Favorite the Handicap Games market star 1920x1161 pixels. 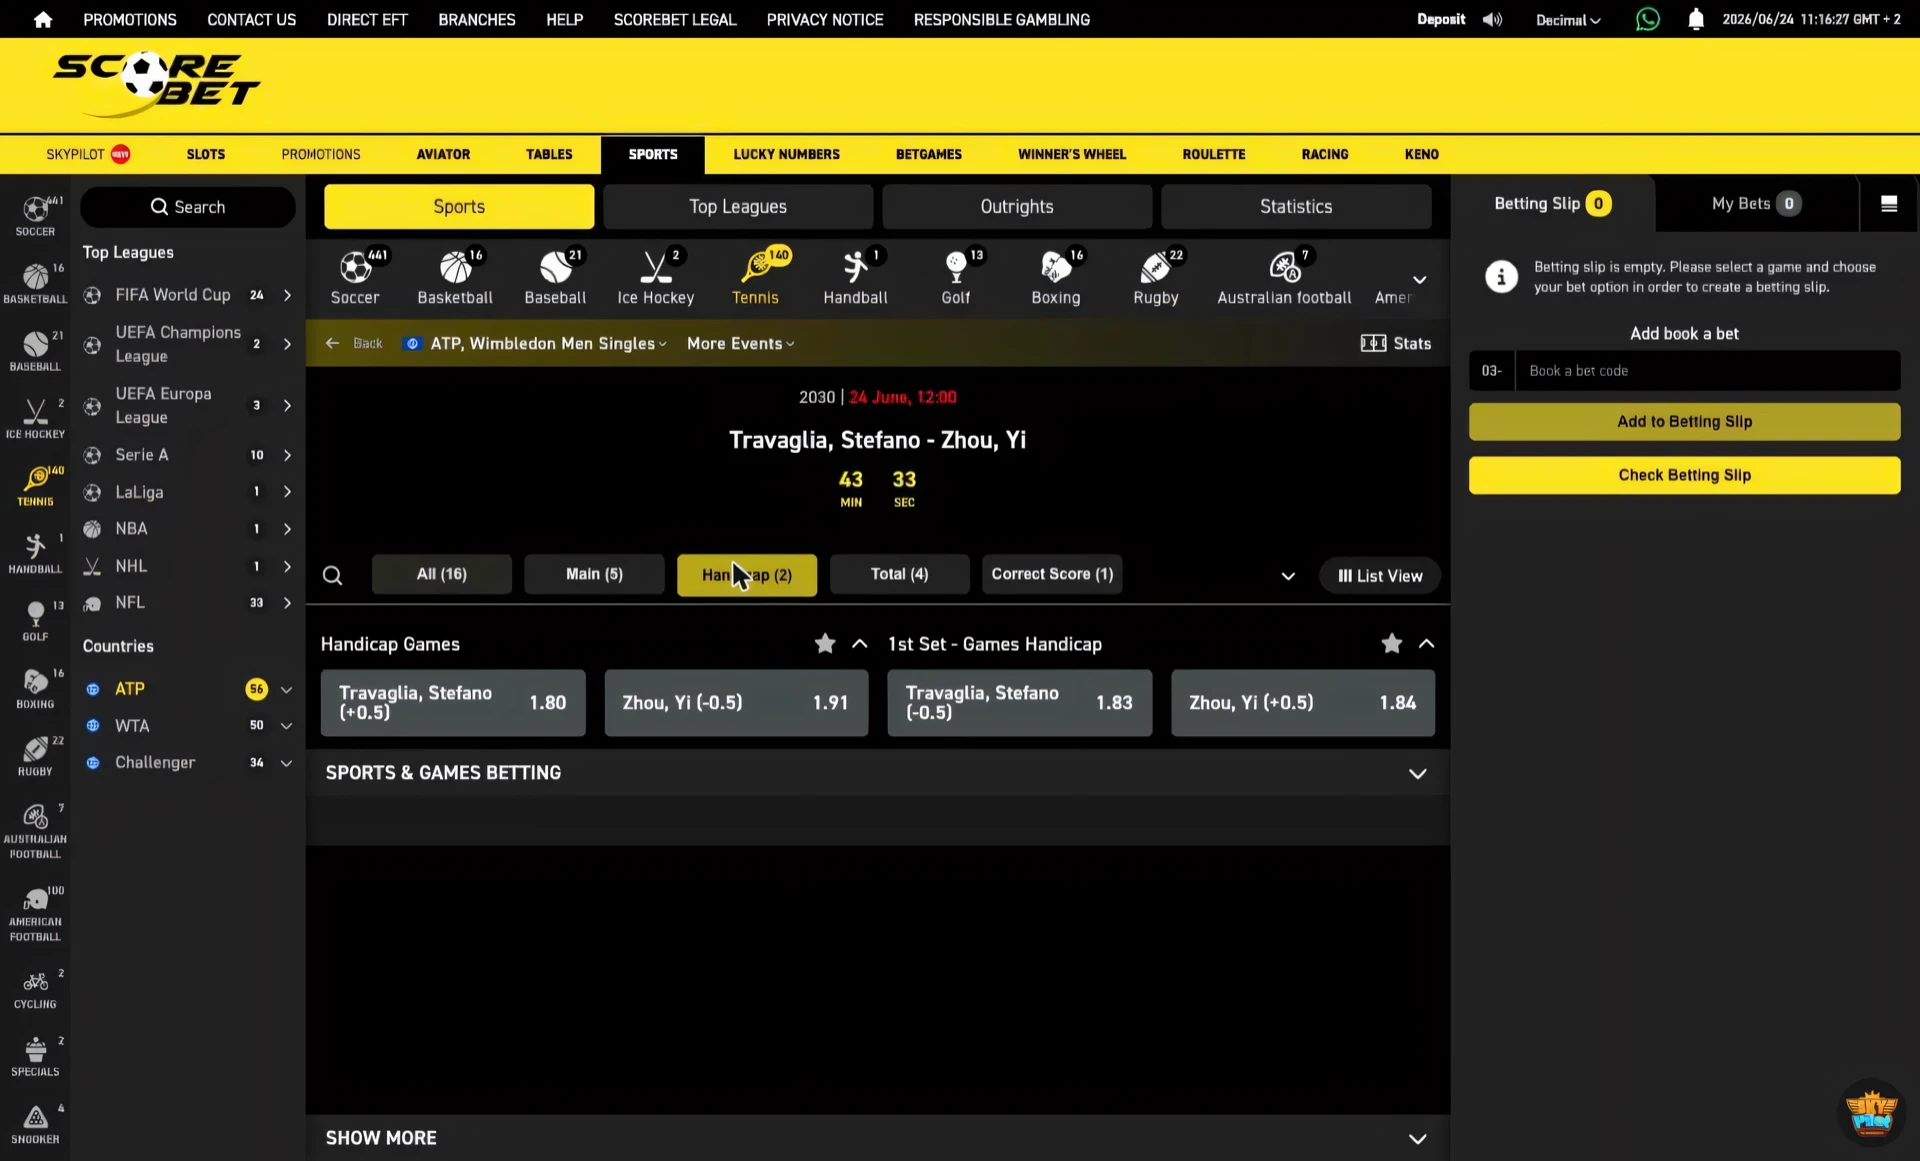click(x=824, y=644)
